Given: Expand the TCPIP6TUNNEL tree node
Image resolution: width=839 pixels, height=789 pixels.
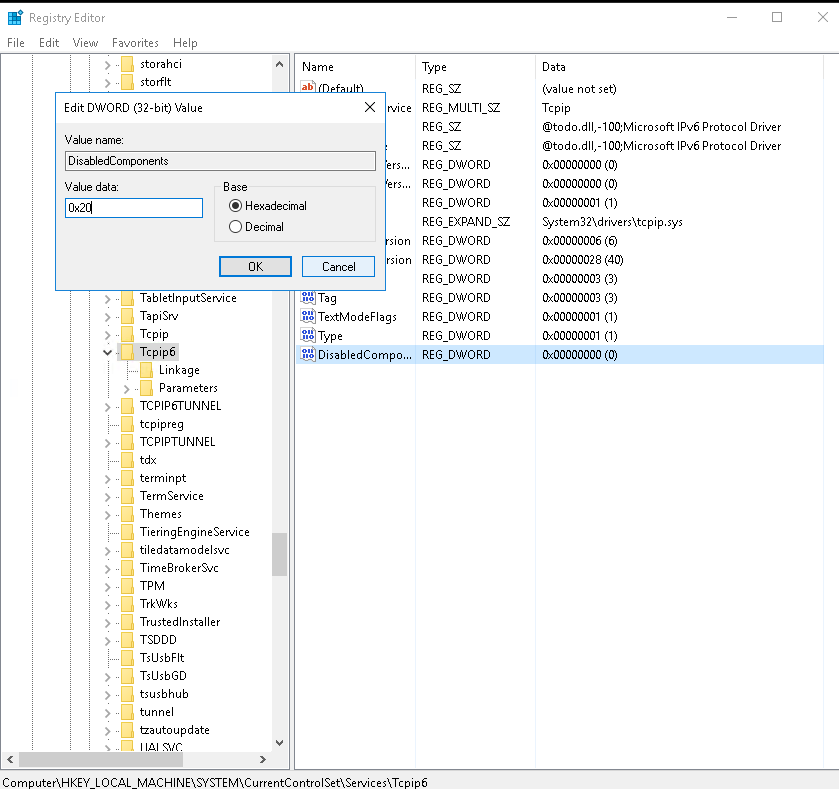Looking at the screenshot, I should (x=108, y=406).
